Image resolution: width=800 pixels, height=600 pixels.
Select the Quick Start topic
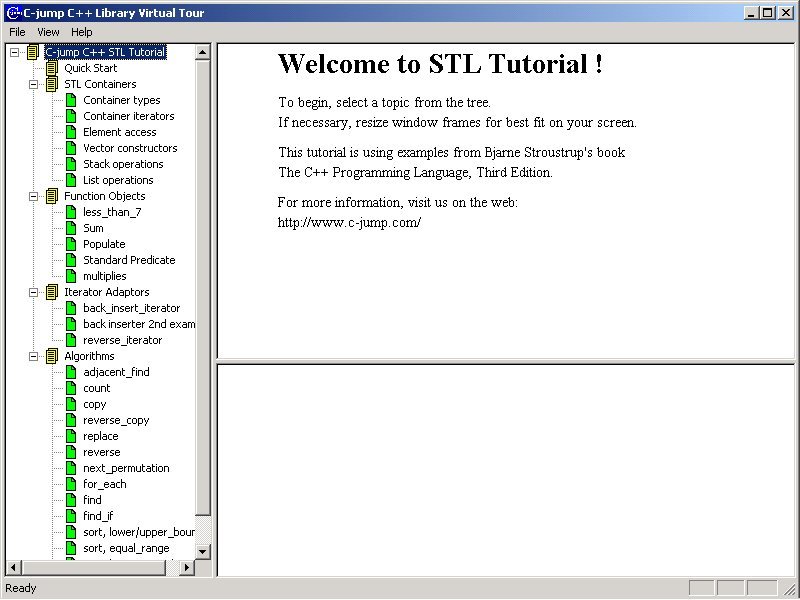point(90,68)
